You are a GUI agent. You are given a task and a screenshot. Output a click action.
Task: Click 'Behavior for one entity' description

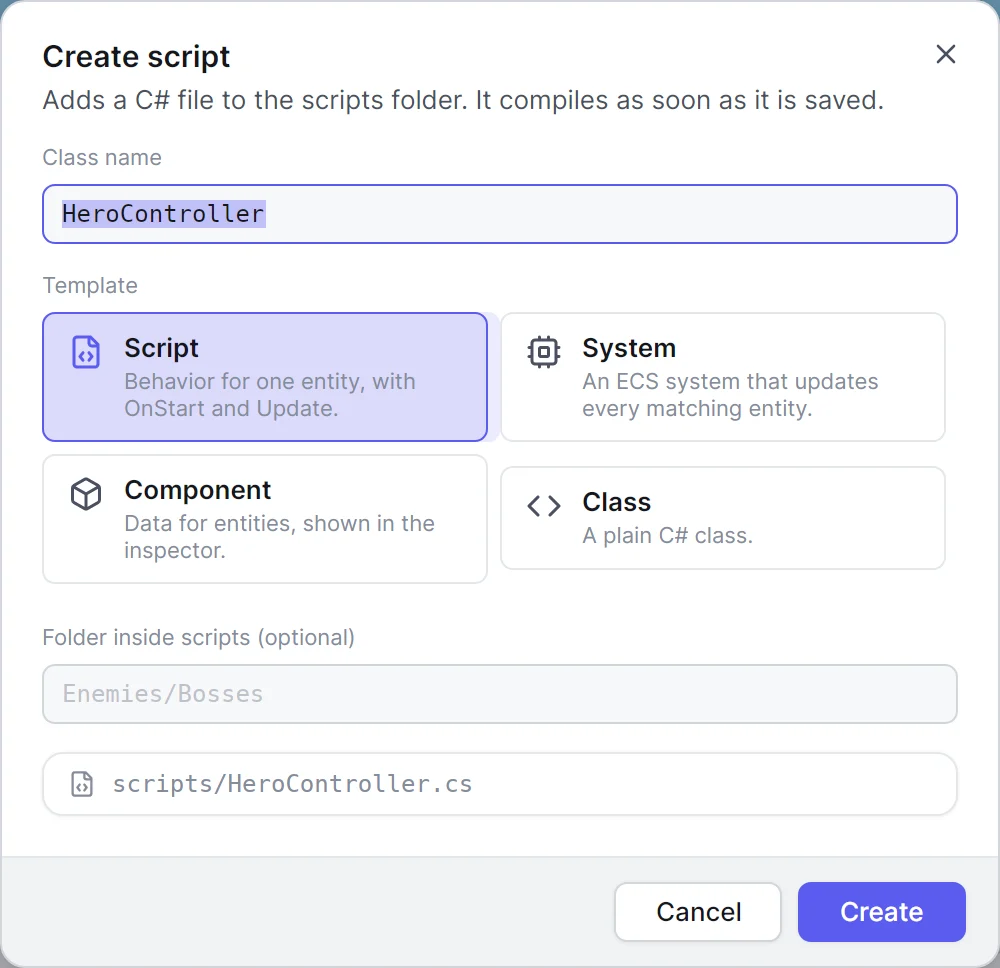270,395
